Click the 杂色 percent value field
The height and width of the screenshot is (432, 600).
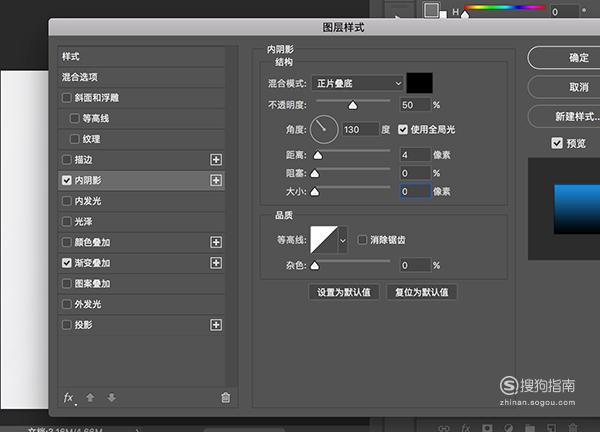416,265
